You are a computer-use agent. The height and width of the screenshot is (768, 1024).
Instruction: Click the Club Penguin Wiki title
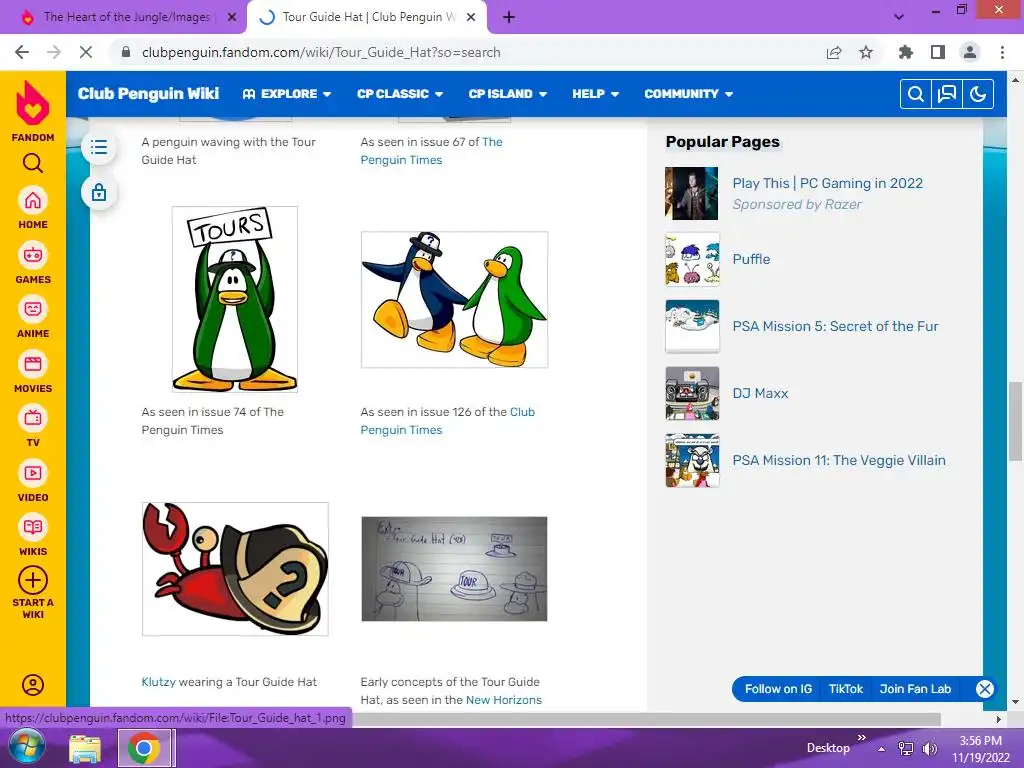tap(148, 93)
